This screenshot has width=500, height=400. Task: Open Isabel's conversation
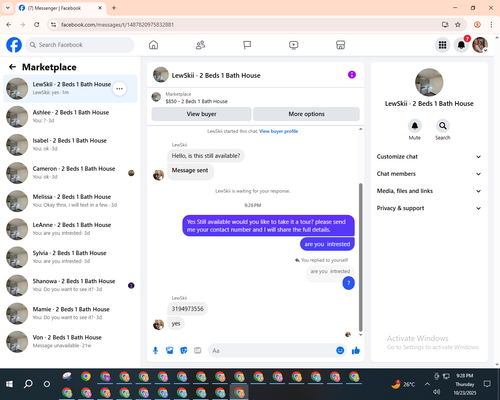point(70,145)
